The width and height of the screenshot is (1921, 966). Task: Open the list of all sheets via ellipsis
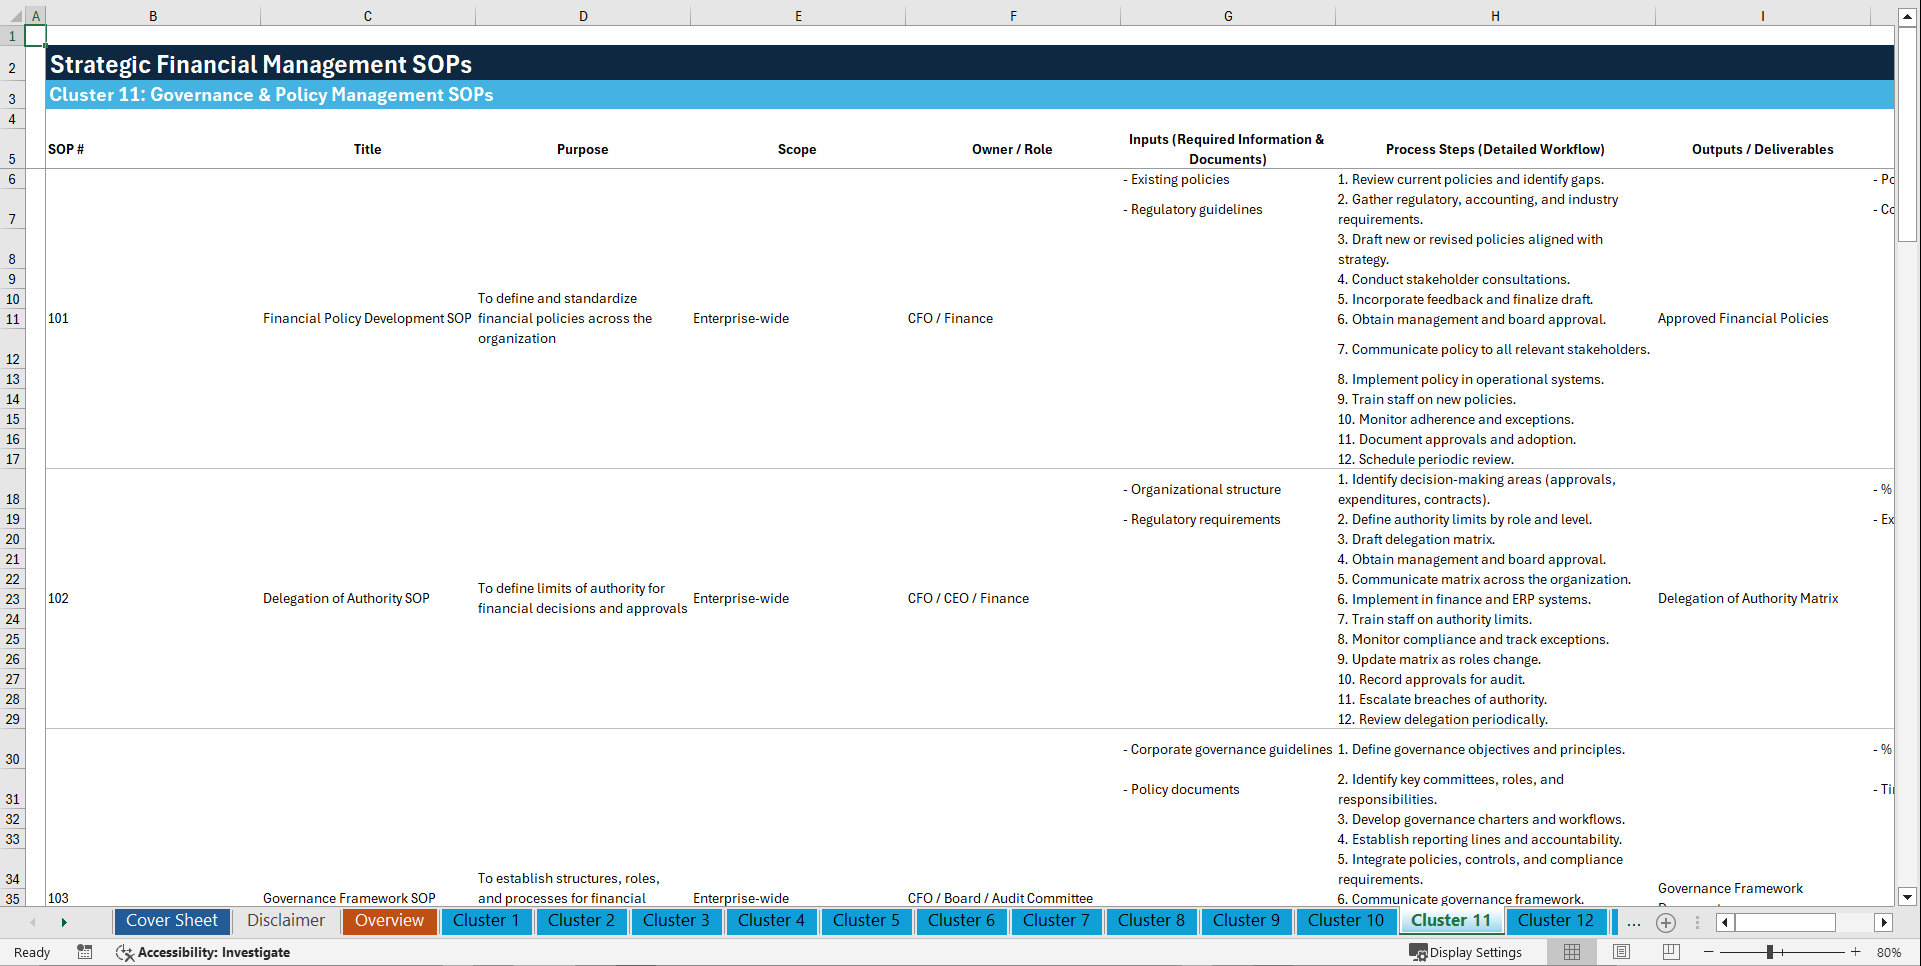[1634, 922]
